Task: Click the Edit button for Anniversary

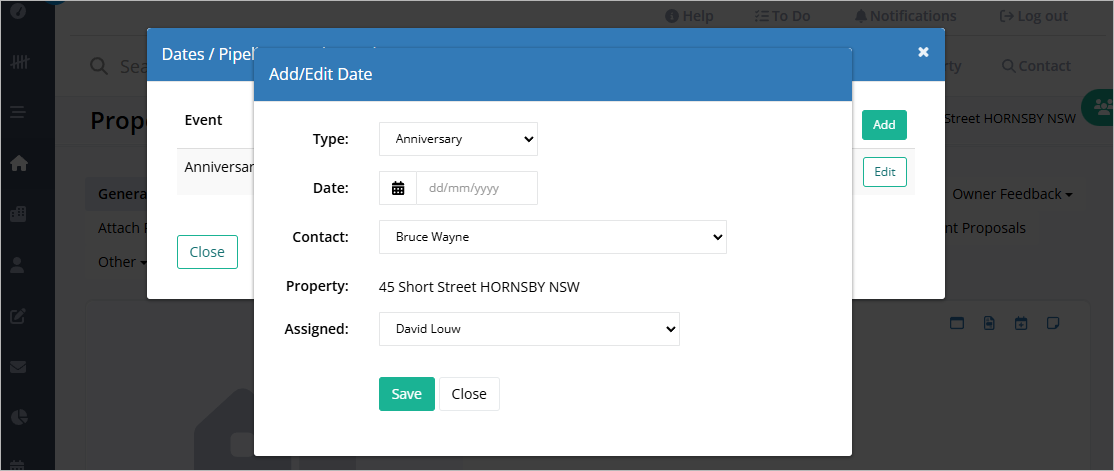Action: [x=885, y=172]
